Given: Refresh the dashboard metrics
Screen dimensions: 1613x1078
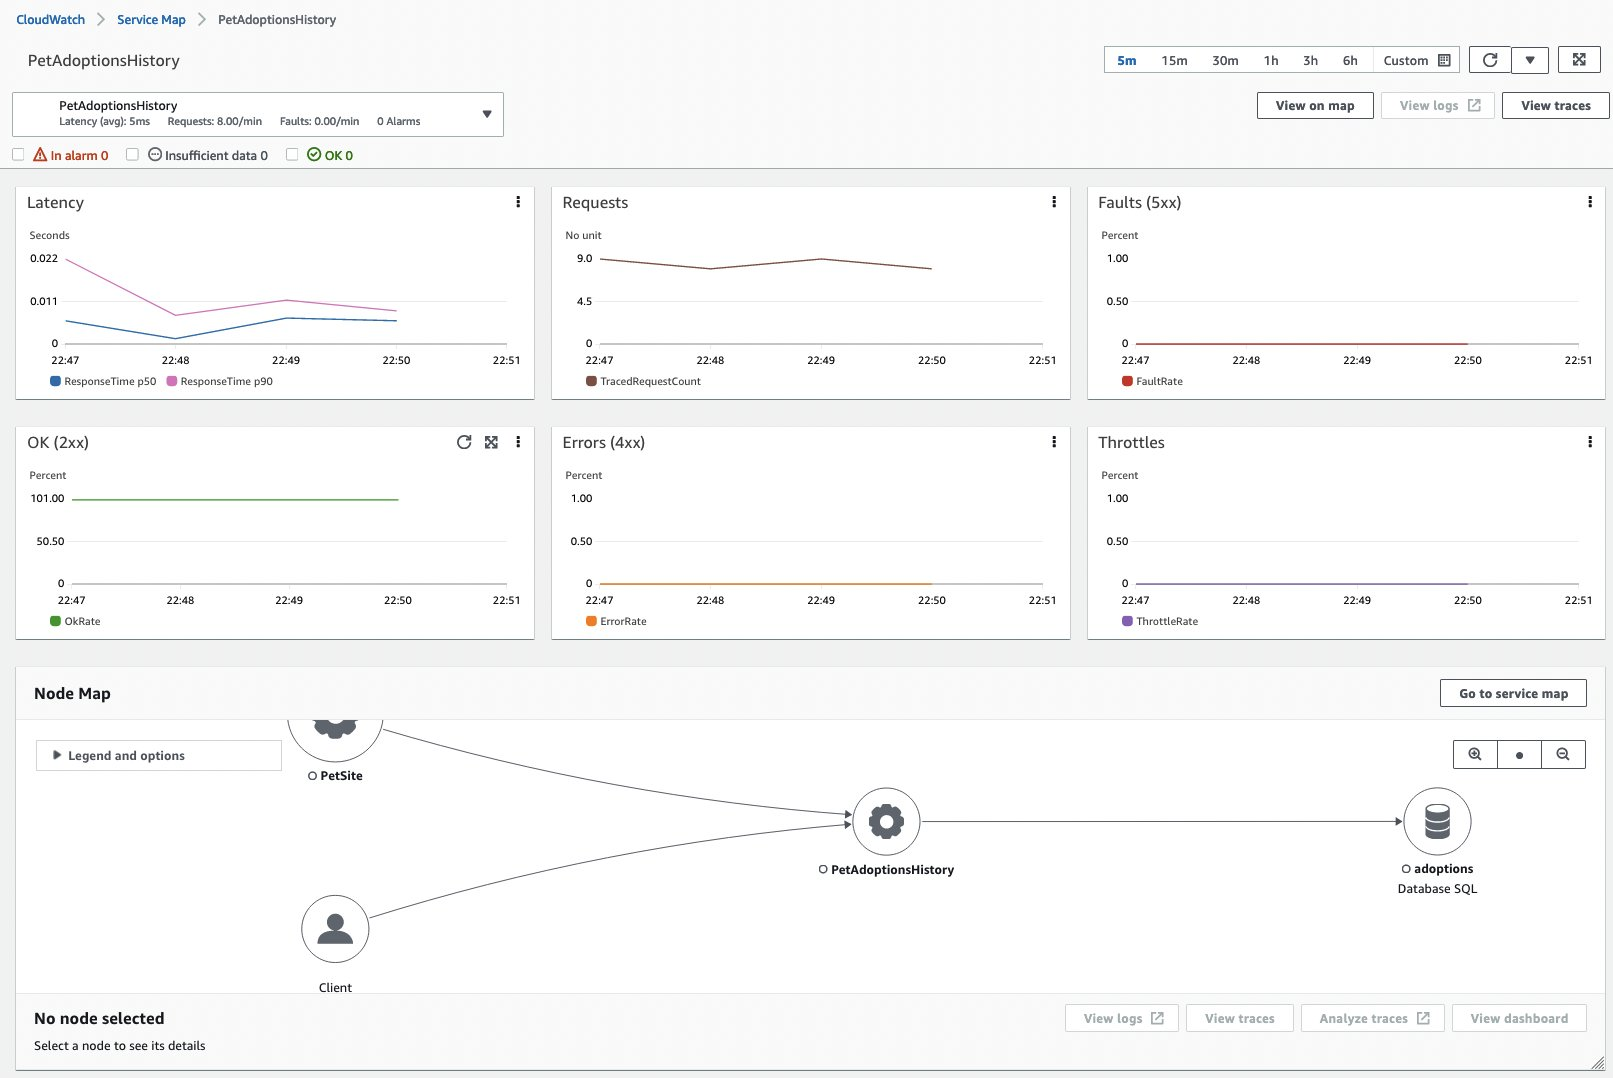Looking at the screenshot, I should tap(1489, 59).
